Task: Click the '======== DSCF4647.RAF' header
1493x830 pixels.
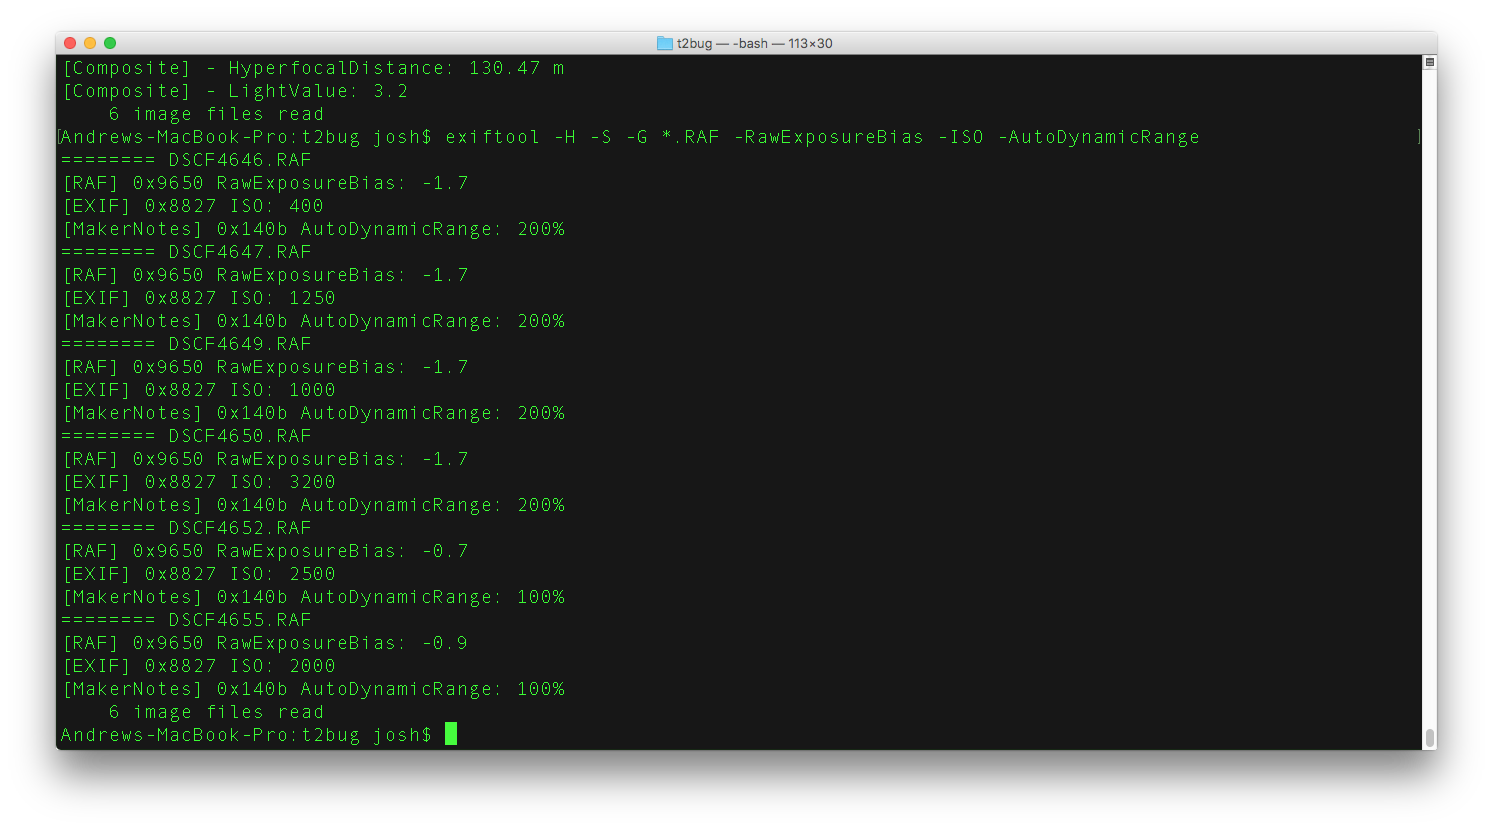Action: pyautogui.click(x=186, y=252)
